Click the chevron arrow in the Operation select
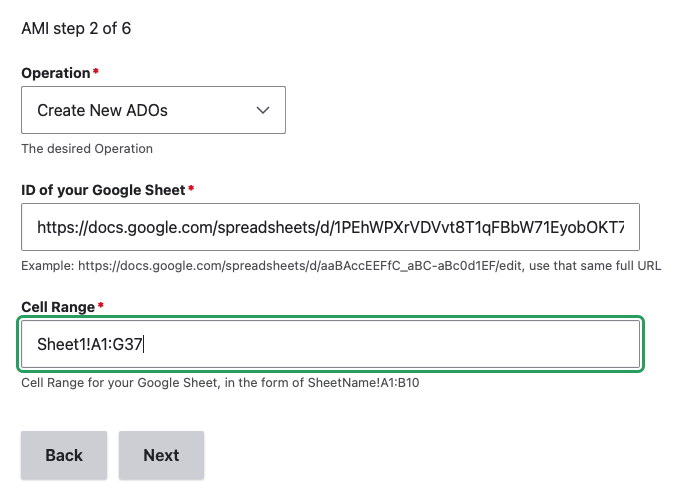Viewport: 679px width, 492px height. 264,110
